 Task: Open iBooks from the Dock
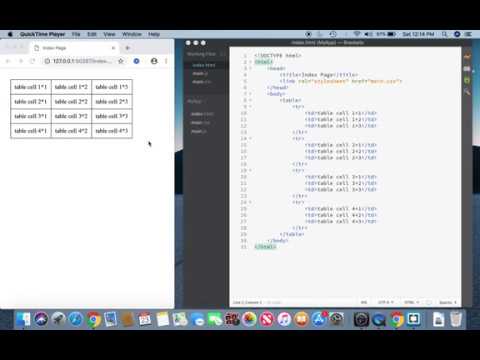point(301,319)
